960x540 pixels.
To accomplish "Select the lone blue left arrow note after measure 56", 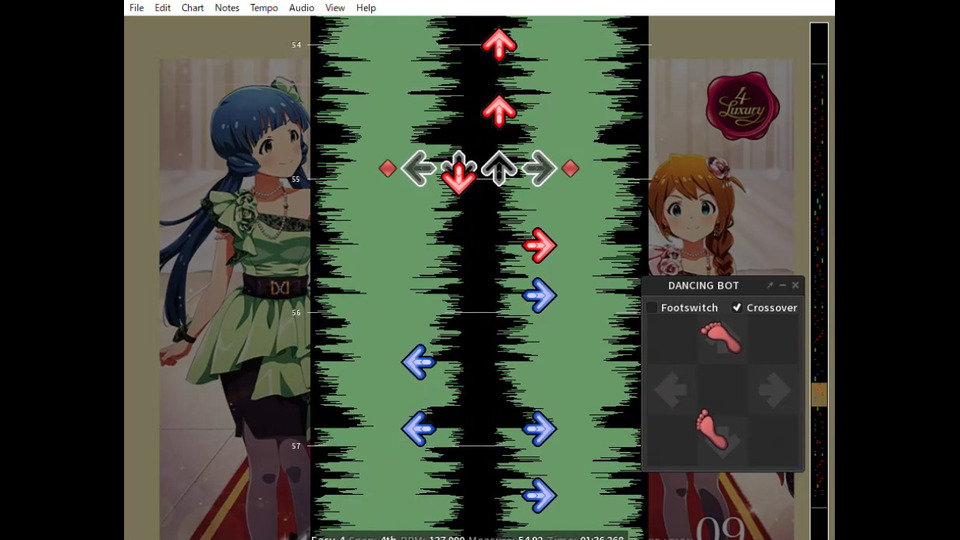I will pos(419,362).
